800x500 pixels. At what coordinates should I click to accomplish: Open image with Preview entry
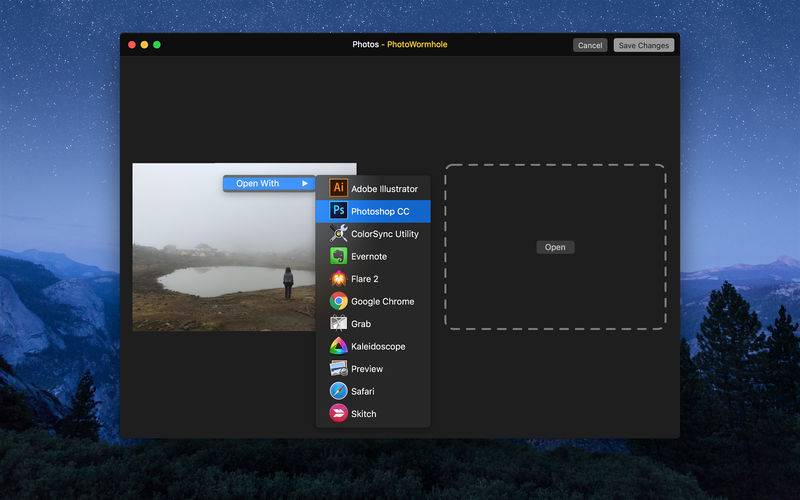click(373, 368)
